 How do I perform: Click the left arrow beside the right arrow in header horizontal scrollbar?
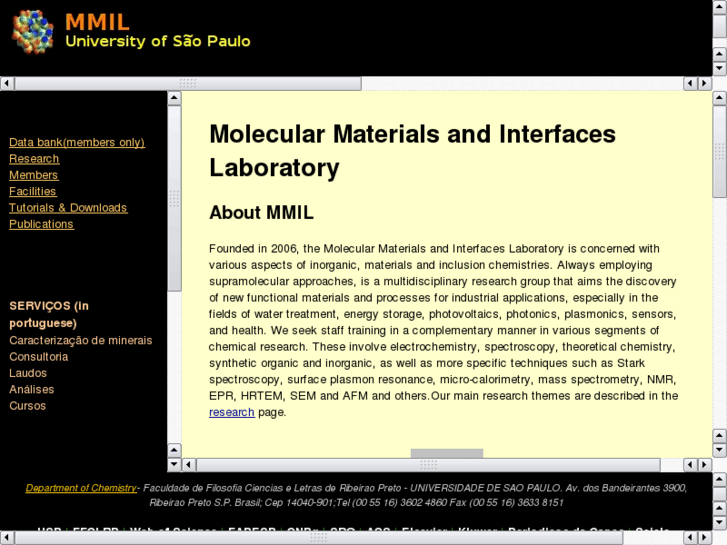pos(690,83)
